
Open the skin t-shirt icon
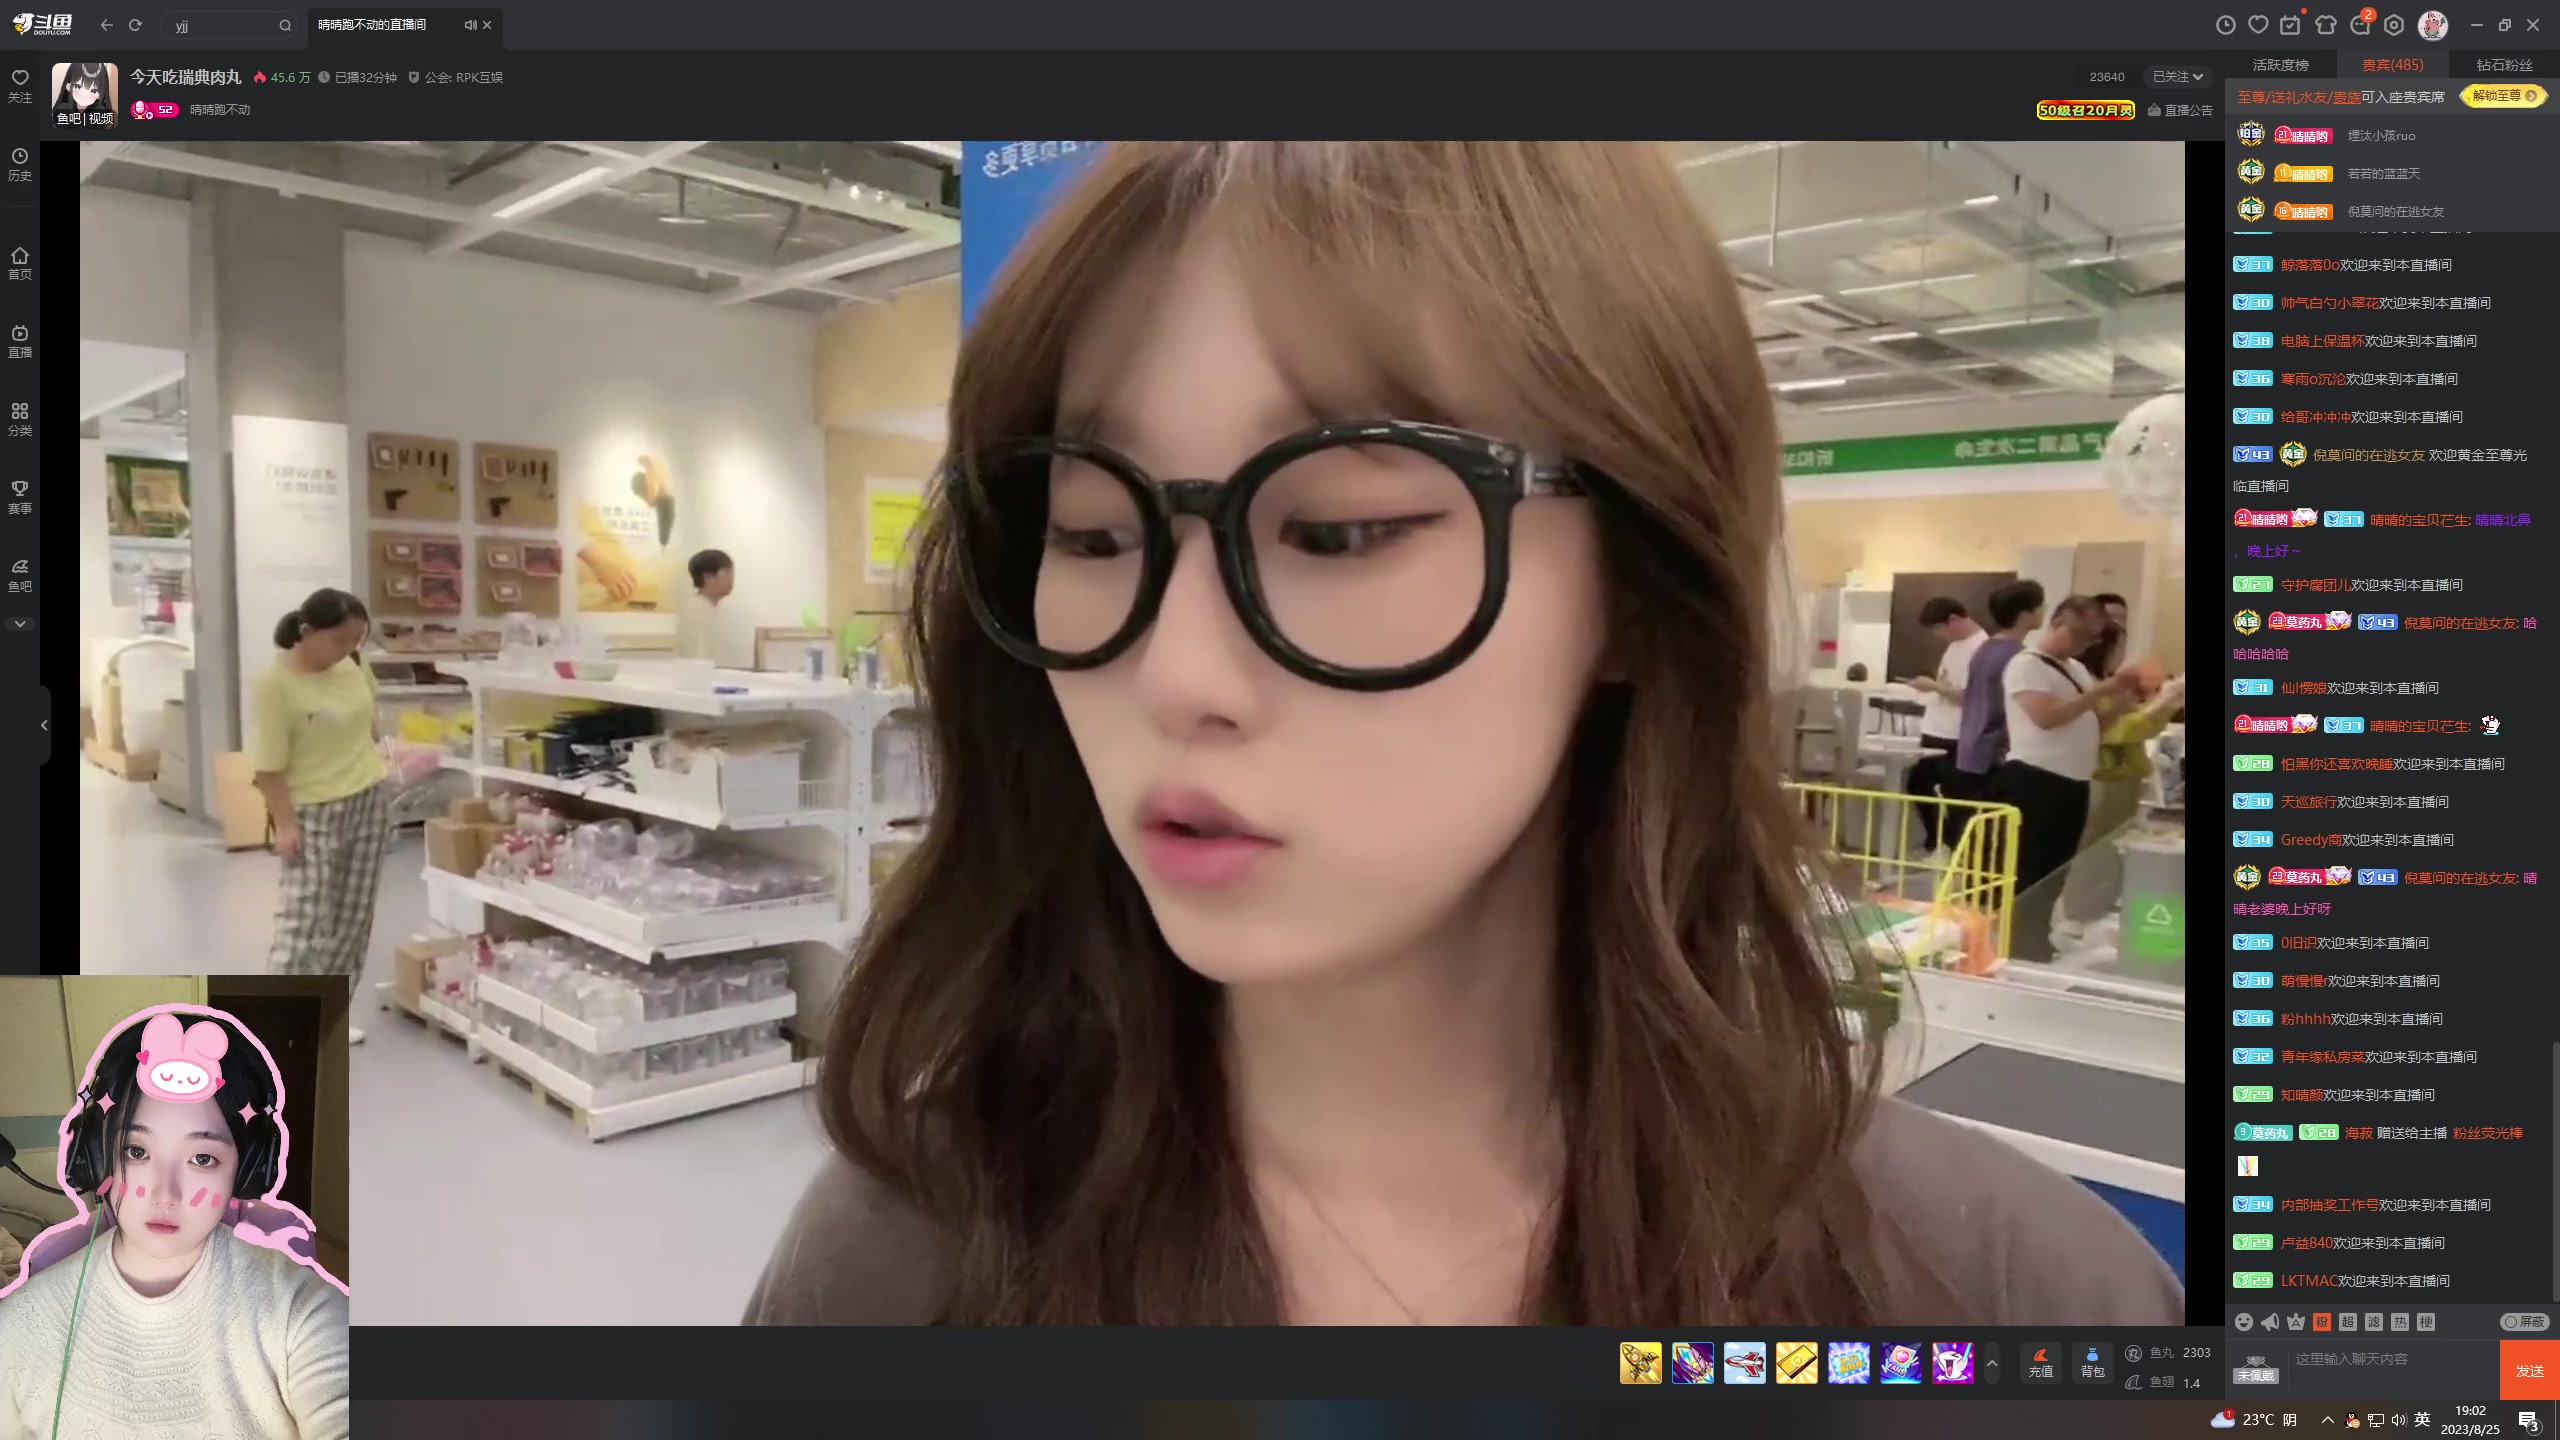pyautogui.click(x=2326, y=25)
